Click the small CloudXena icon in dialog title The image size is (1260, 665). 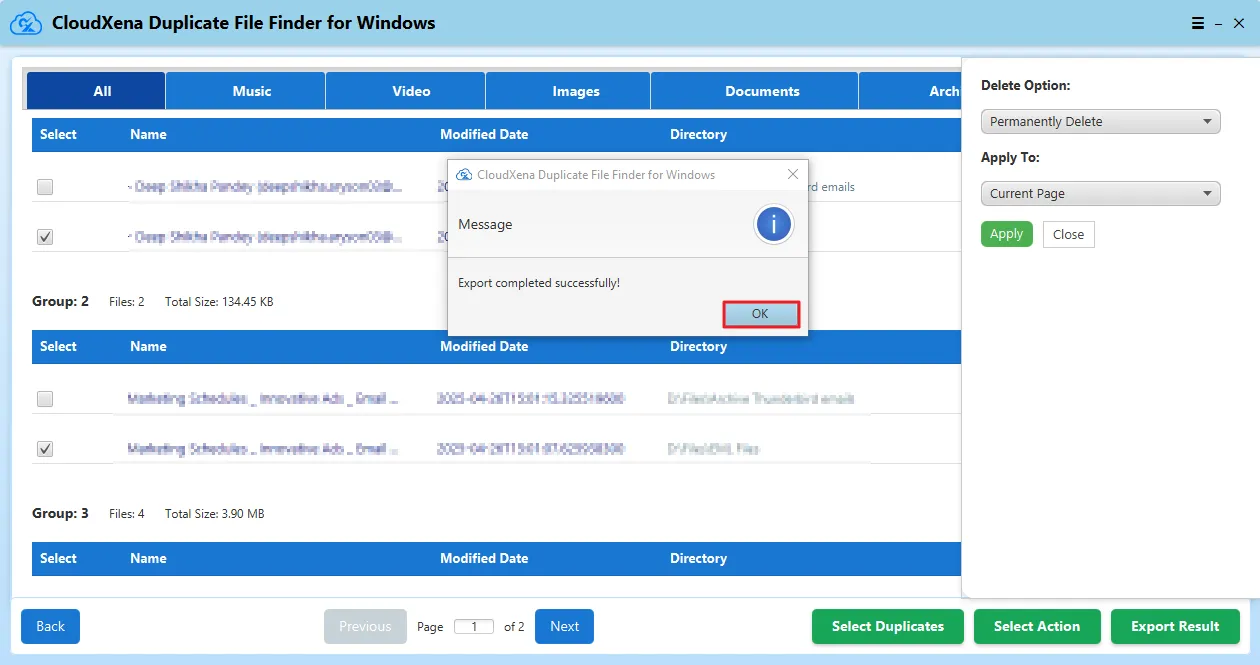click(464, 175)
